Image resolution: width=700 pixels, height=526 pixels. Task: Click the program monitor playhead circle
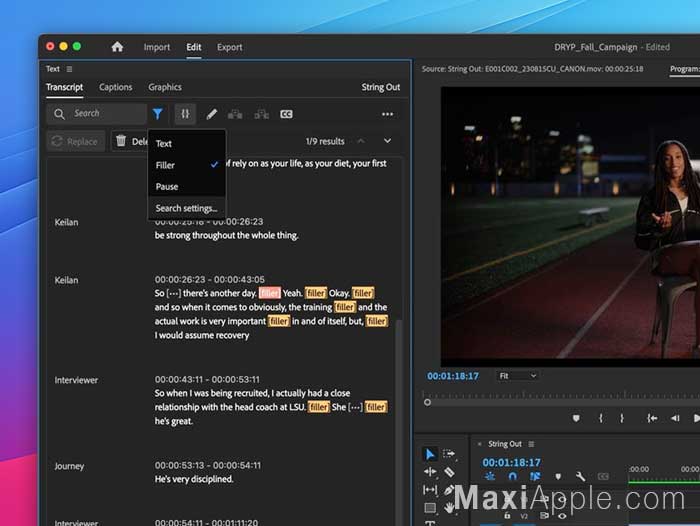tap(427, 402)
